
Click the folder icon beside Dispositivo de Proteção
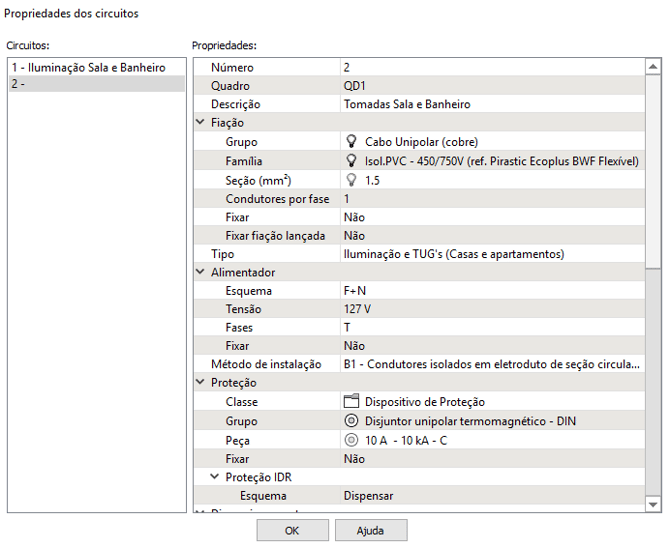pyautogui.click(x=351, y=402)
